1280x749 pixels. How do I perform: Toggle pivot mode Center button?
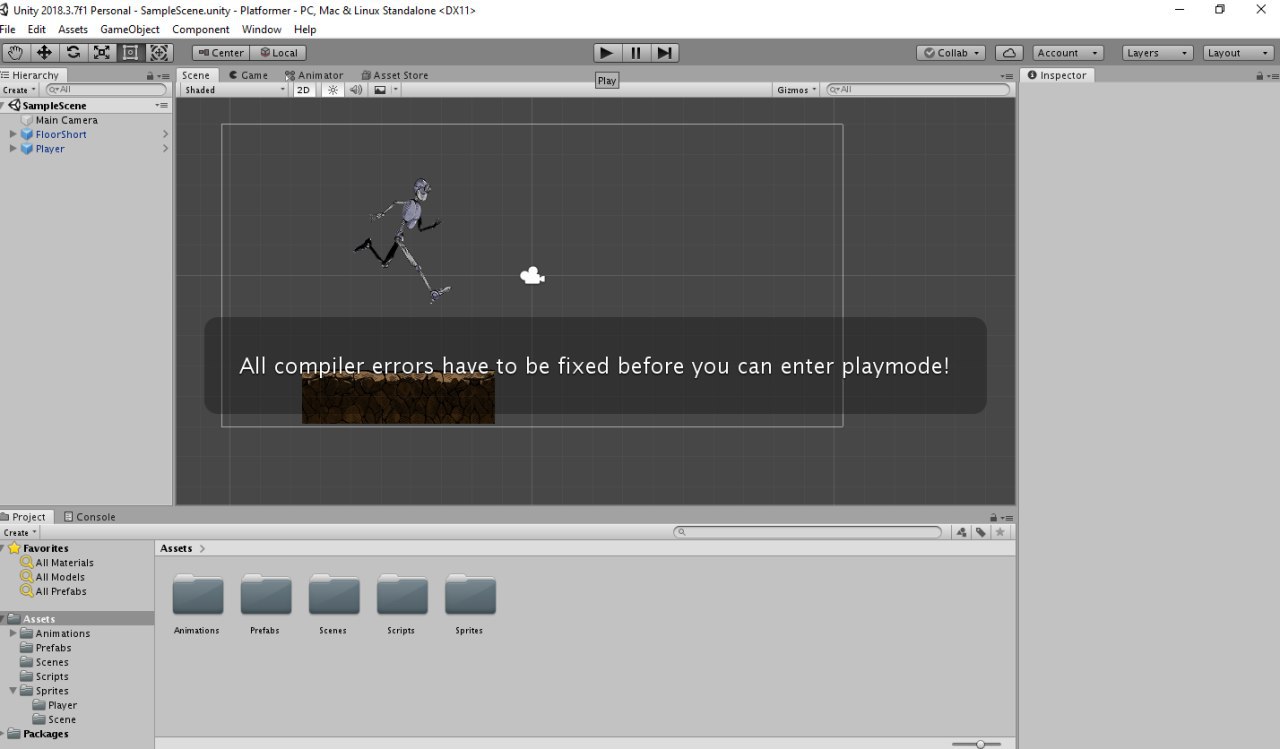point(221,53)
